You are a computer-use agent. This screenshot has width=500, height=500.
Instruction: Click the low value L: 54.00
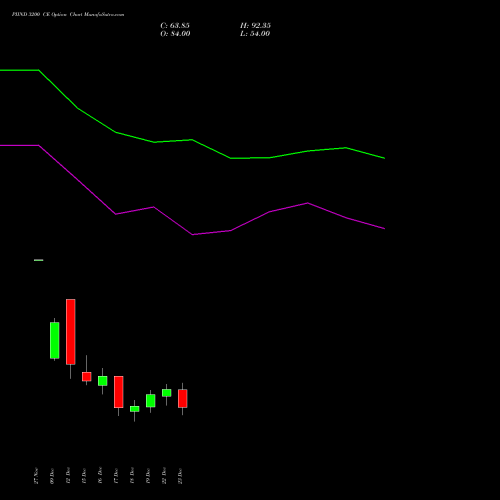pos(255,34)
